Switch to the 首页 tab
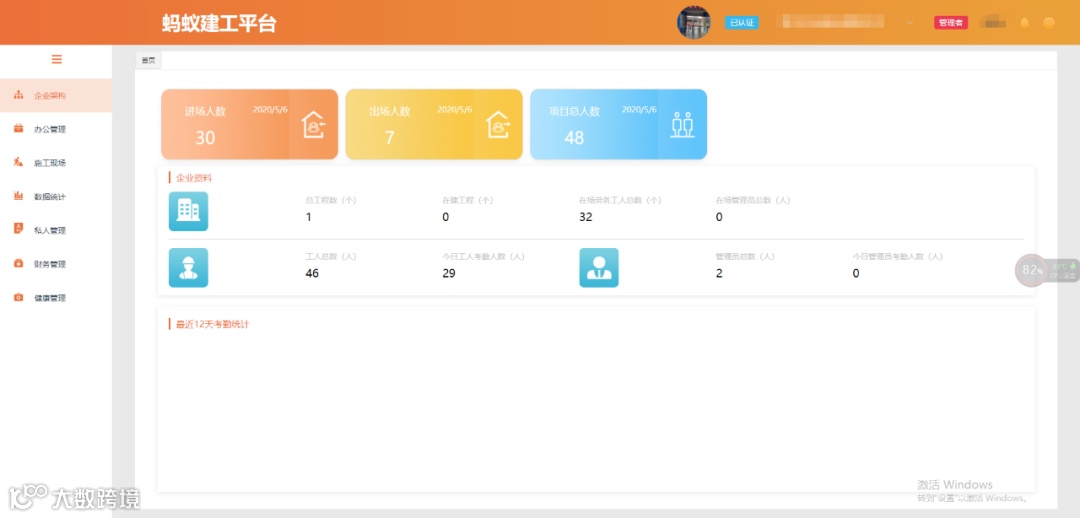The height and width of the screenshot is (518, 1080). pos(148,61)
